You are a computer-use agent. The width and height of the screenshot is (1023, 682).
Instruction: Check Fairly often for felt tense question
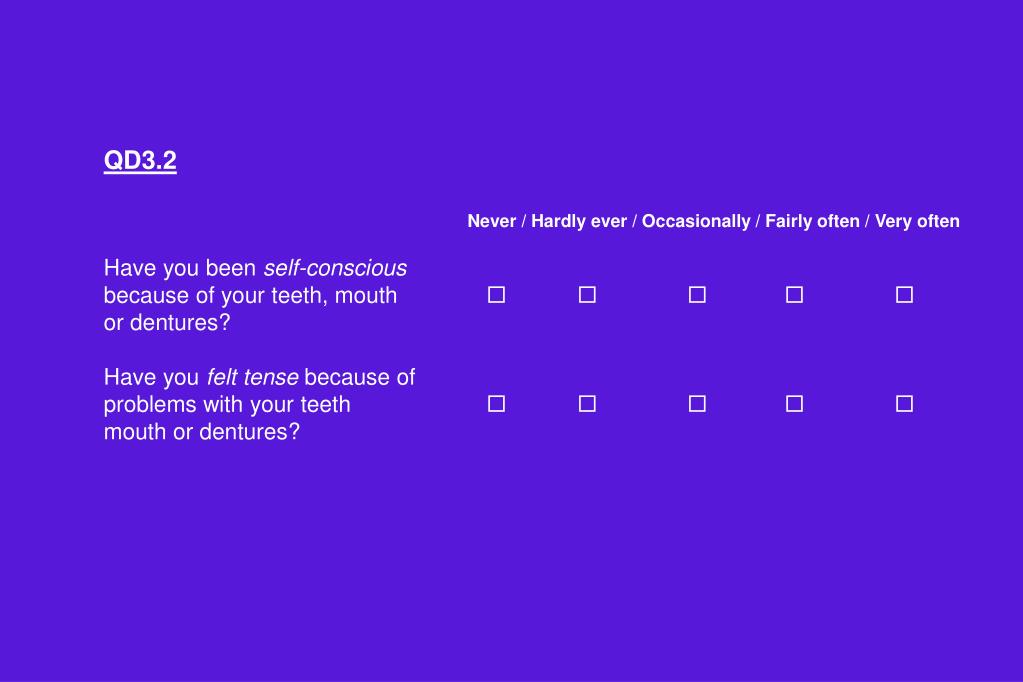795,404
